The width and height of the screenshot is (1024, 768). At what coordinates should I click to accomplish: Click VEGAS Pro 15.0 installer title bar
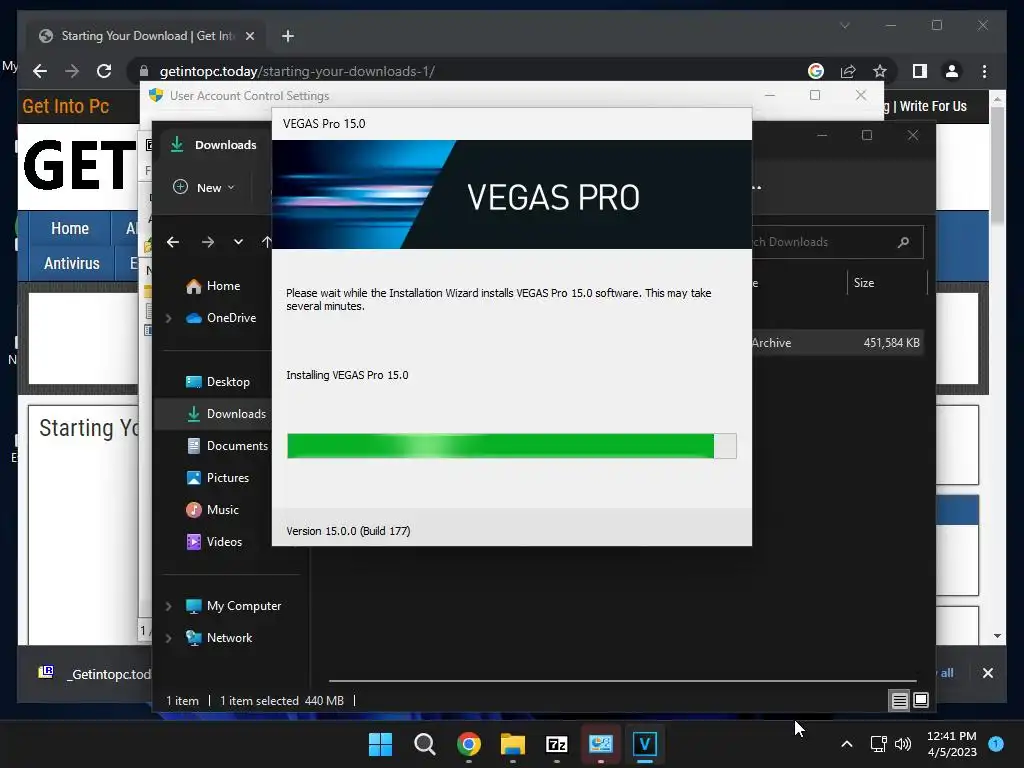511,124
